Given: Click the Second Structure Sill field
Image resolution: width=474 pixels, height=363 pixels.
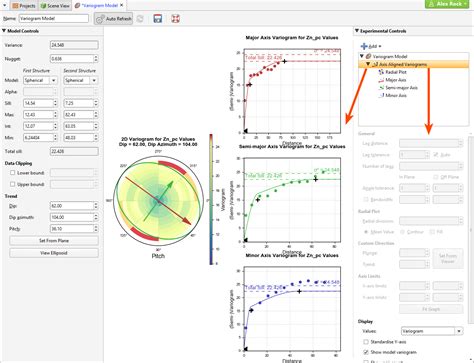Looking at the screenshot, I should 79,103.
